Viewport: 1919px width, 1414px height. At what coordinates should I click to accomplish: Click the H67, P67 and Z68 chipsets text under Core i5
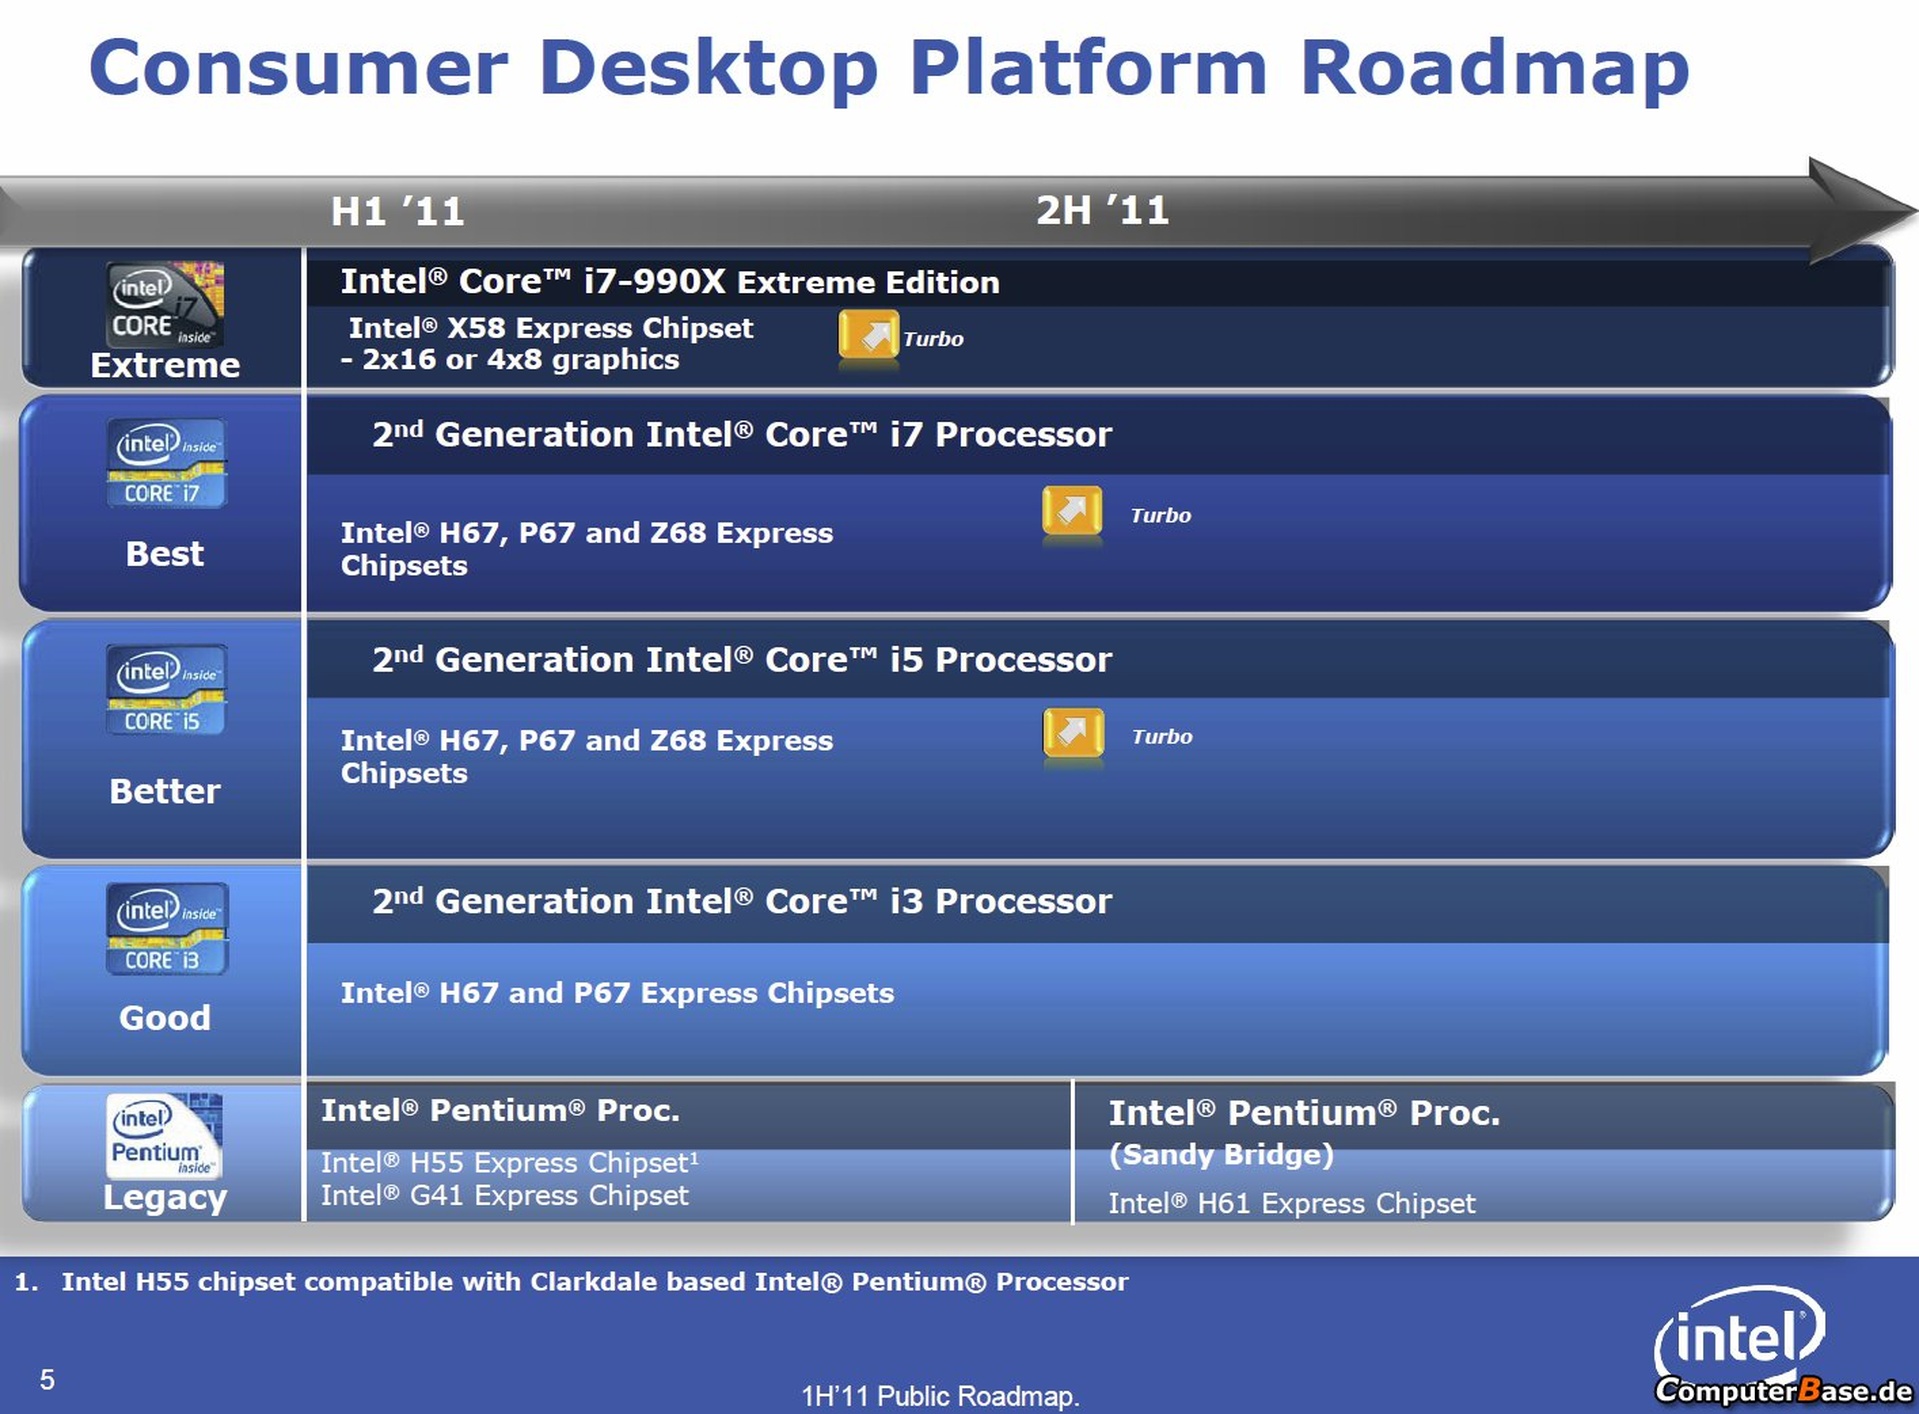(x=587, y=757)
